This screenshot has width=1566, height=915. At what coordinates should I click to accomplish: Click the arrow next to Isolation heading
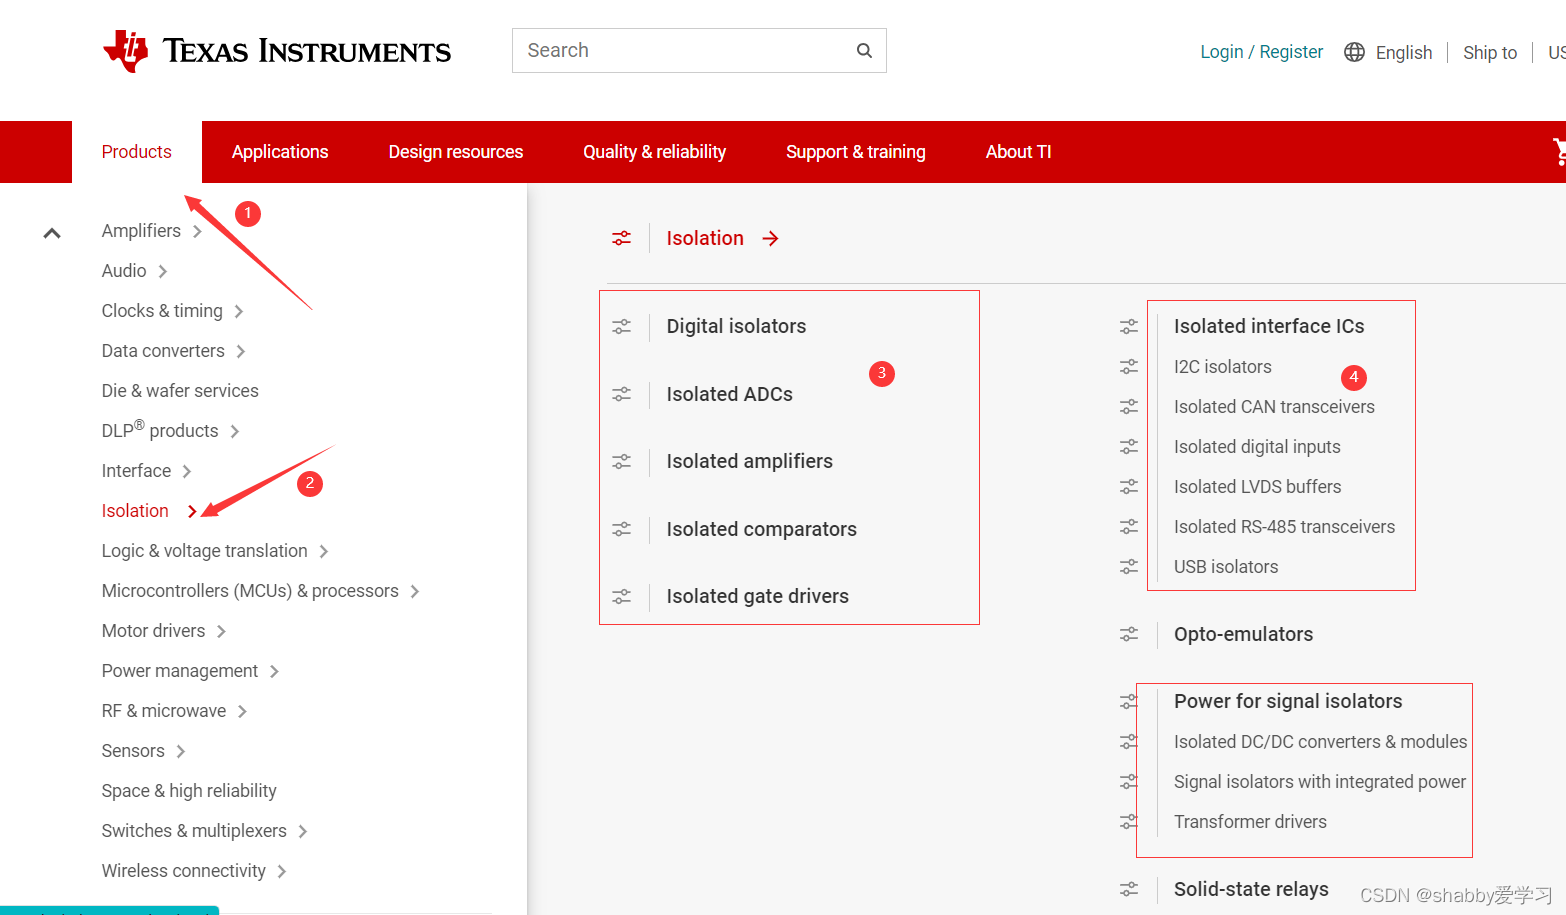pos(770,238)
